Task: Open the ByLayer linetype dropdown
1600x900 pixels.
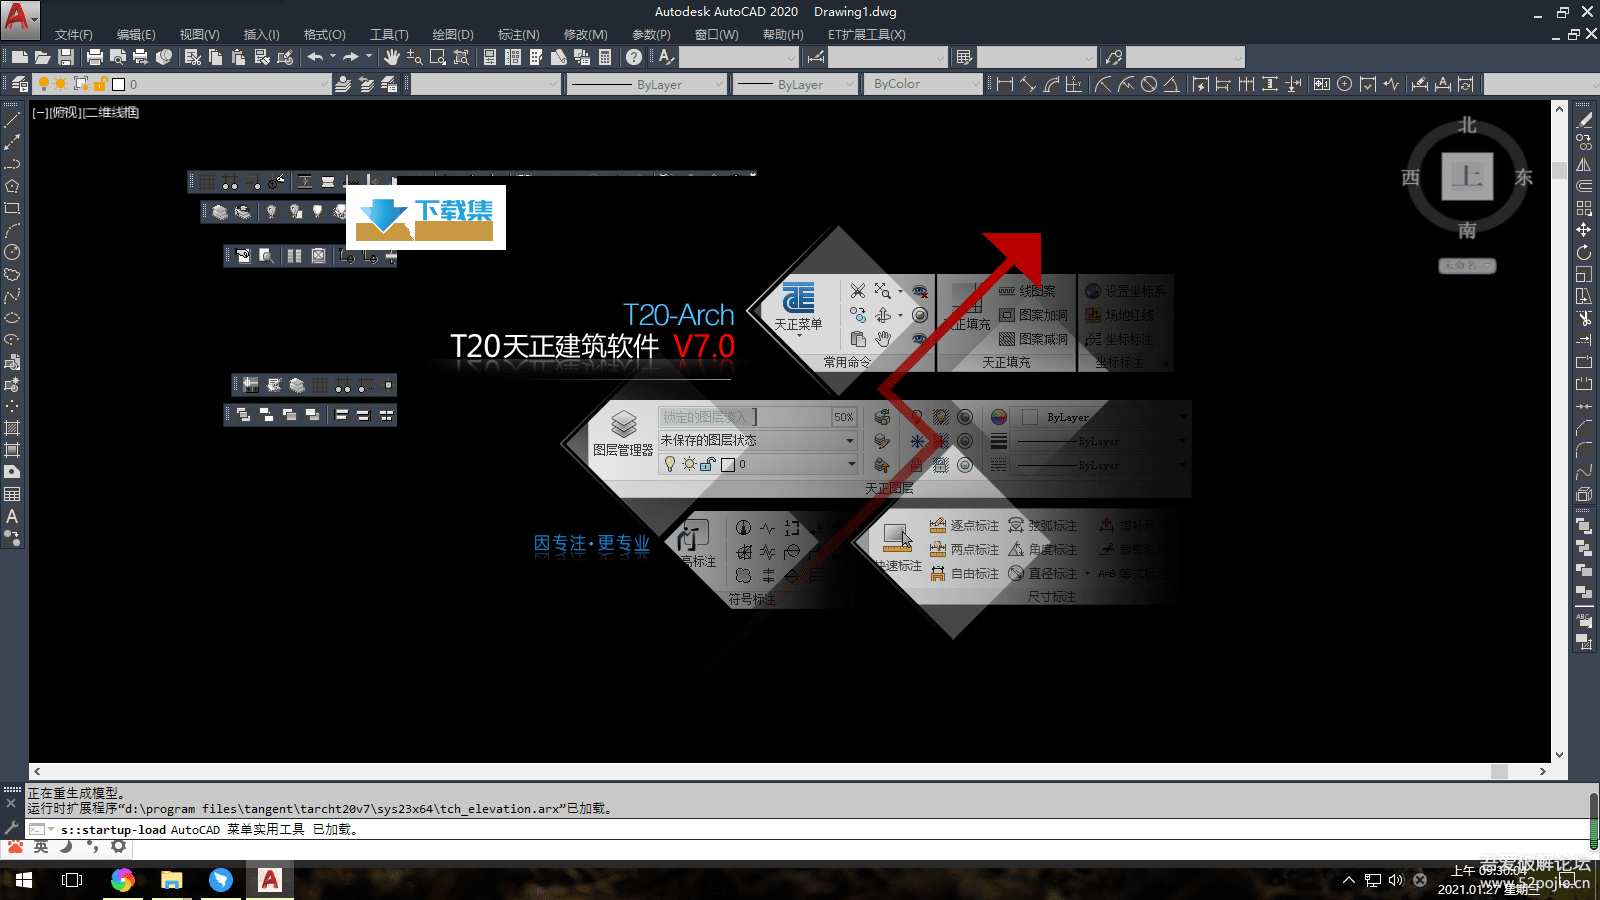Action: coord(646,84)
